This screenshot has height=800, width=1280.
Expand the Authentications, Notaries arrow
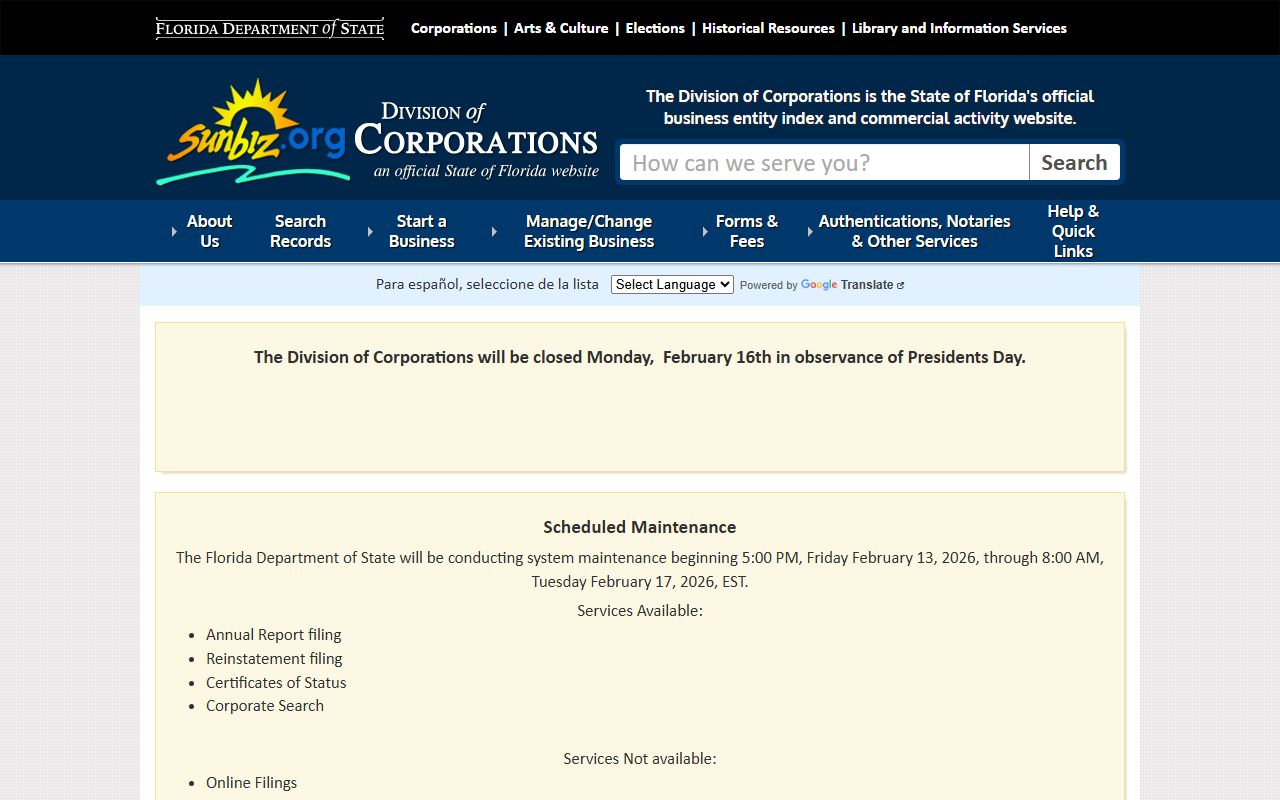(x=810, y=232)
